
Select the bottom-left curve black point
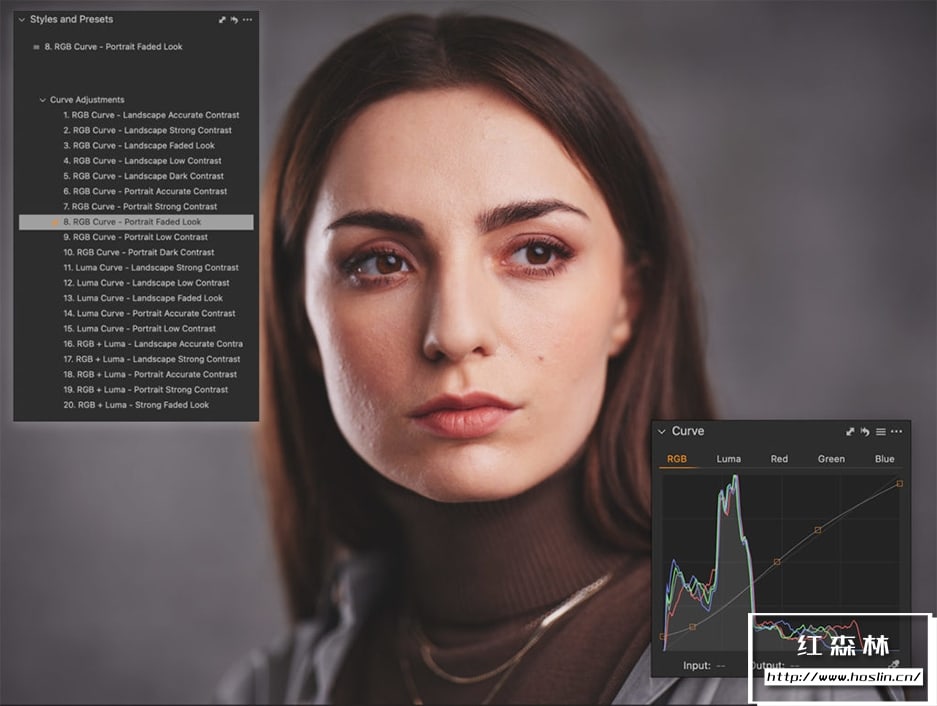[663, 637]
